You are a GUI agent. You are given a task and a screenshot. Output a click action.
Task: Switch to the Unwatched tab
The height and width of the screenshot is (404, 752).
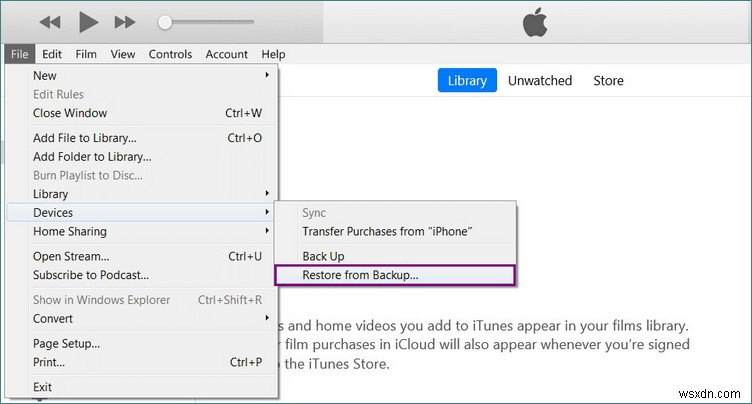coord(540,80)
